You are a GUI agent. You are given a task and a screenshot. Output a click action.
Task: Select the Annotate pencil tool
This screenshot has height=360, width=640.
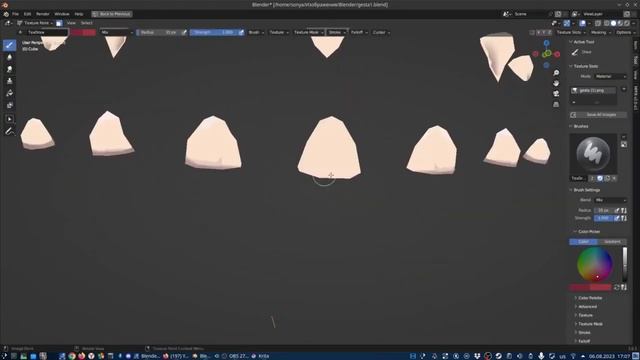(x=9, y=131)
